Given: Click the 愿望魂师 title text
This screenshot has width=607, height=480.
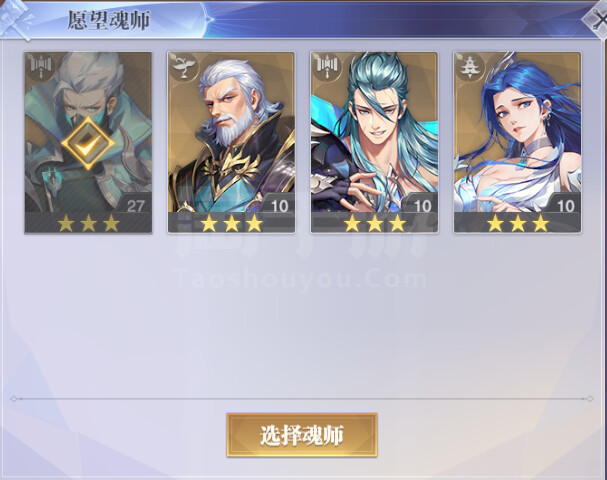Looking at the screenshot, I should pyautogui.click(x=109, y=21).
